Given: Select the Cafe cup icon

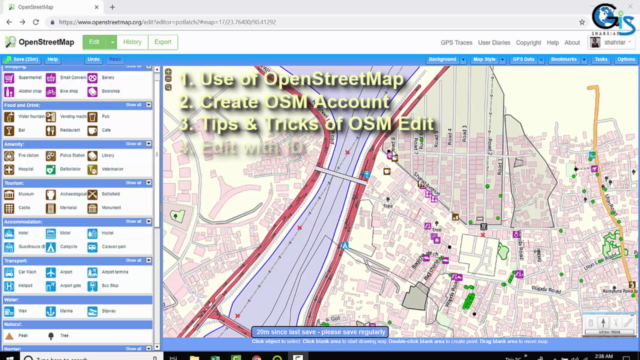Looking at the screenshot, I should click(93, 130).
